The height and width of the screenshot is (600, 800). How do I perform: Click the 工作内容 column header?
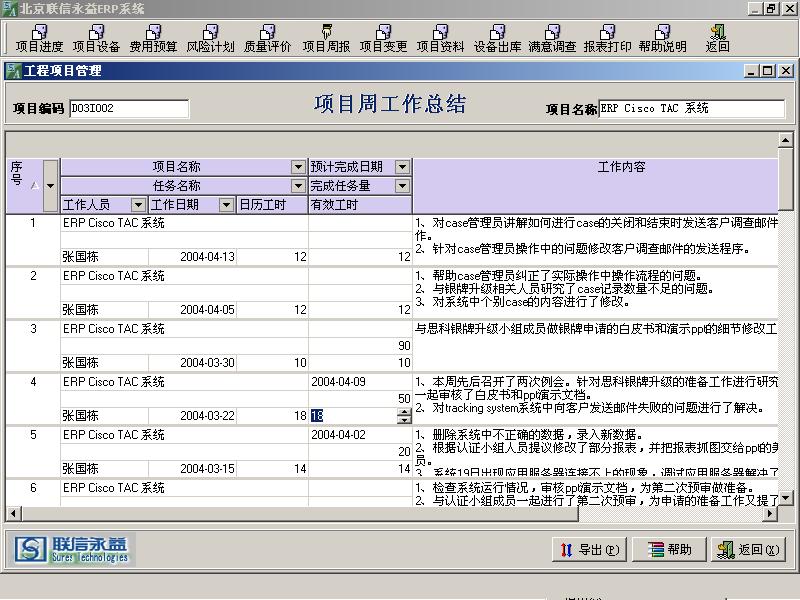[x=595, y=186]
